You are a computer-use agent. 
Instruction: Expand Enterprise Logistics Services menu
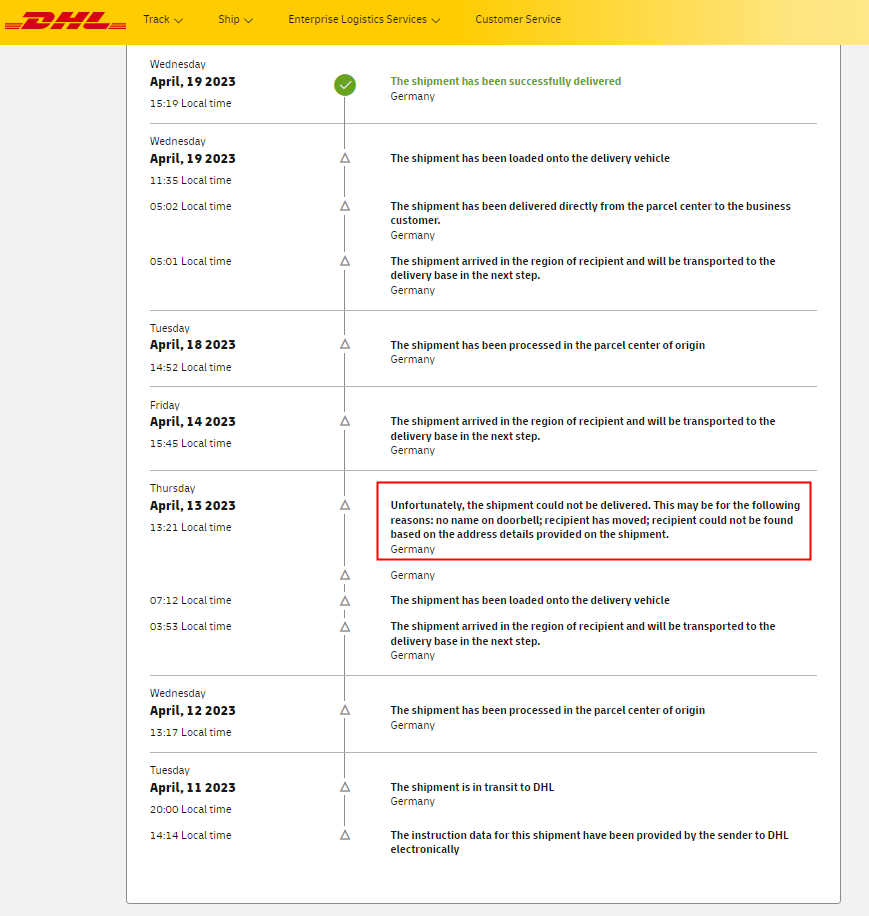coord(364,20)
